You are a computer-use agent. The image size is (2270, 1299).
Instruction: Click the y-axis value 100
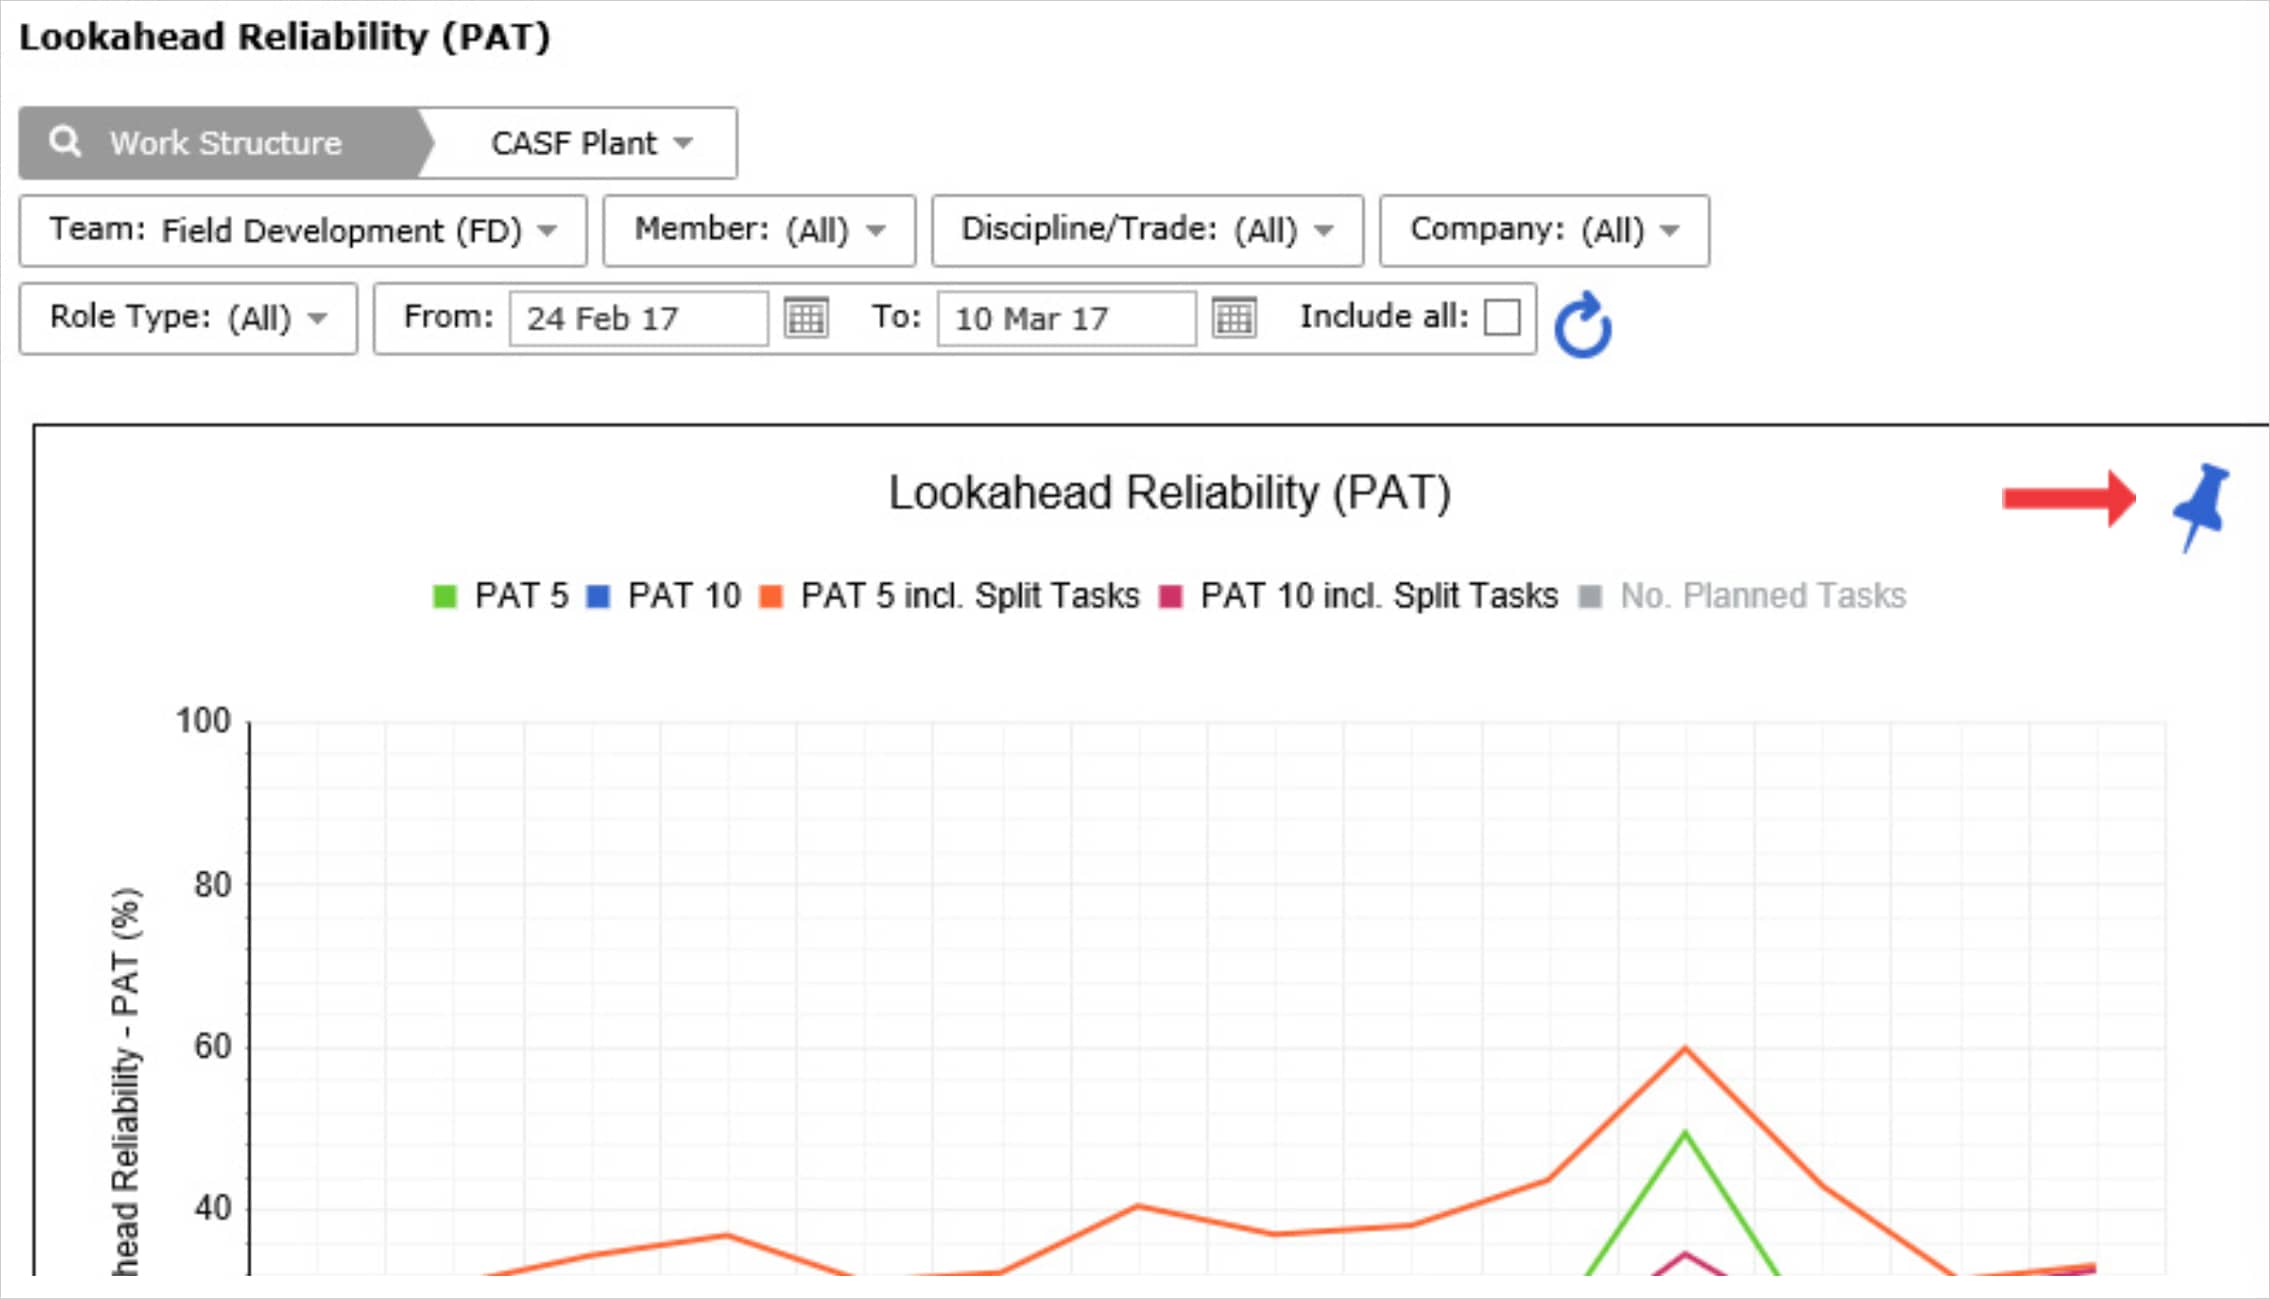click(x=203, y=721)
